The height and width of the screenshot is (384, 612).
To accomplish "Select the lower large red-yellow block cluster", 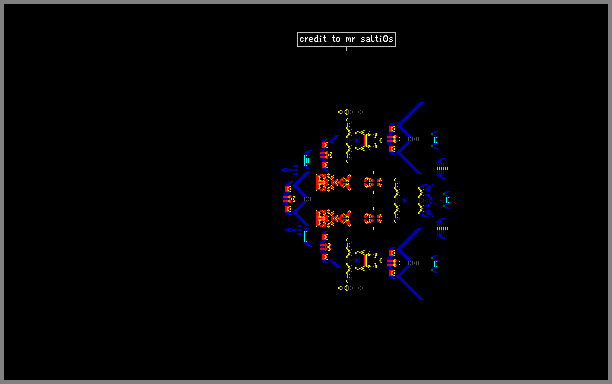I will pos(333,218).
